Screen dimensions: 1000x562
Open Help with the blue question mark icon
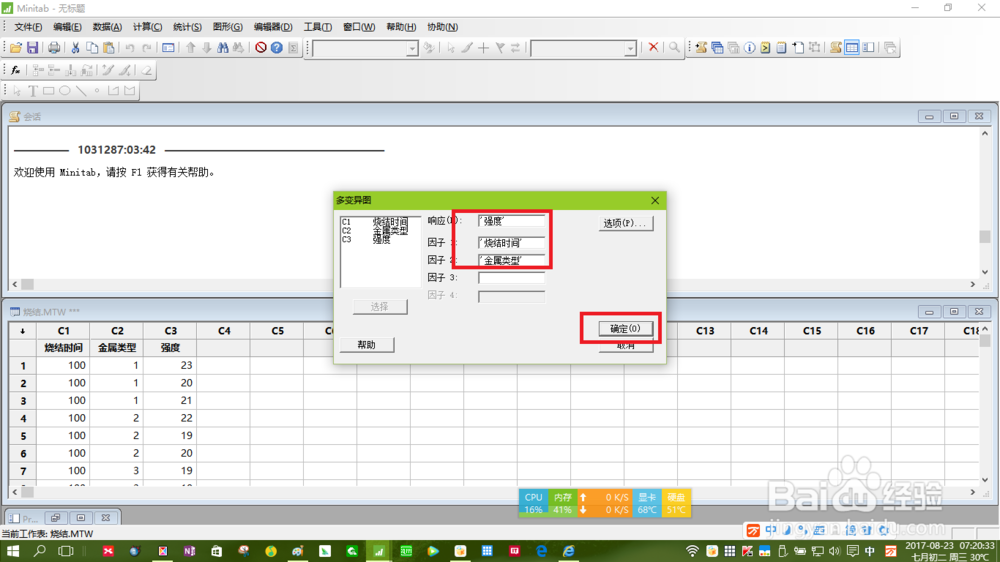276,48
